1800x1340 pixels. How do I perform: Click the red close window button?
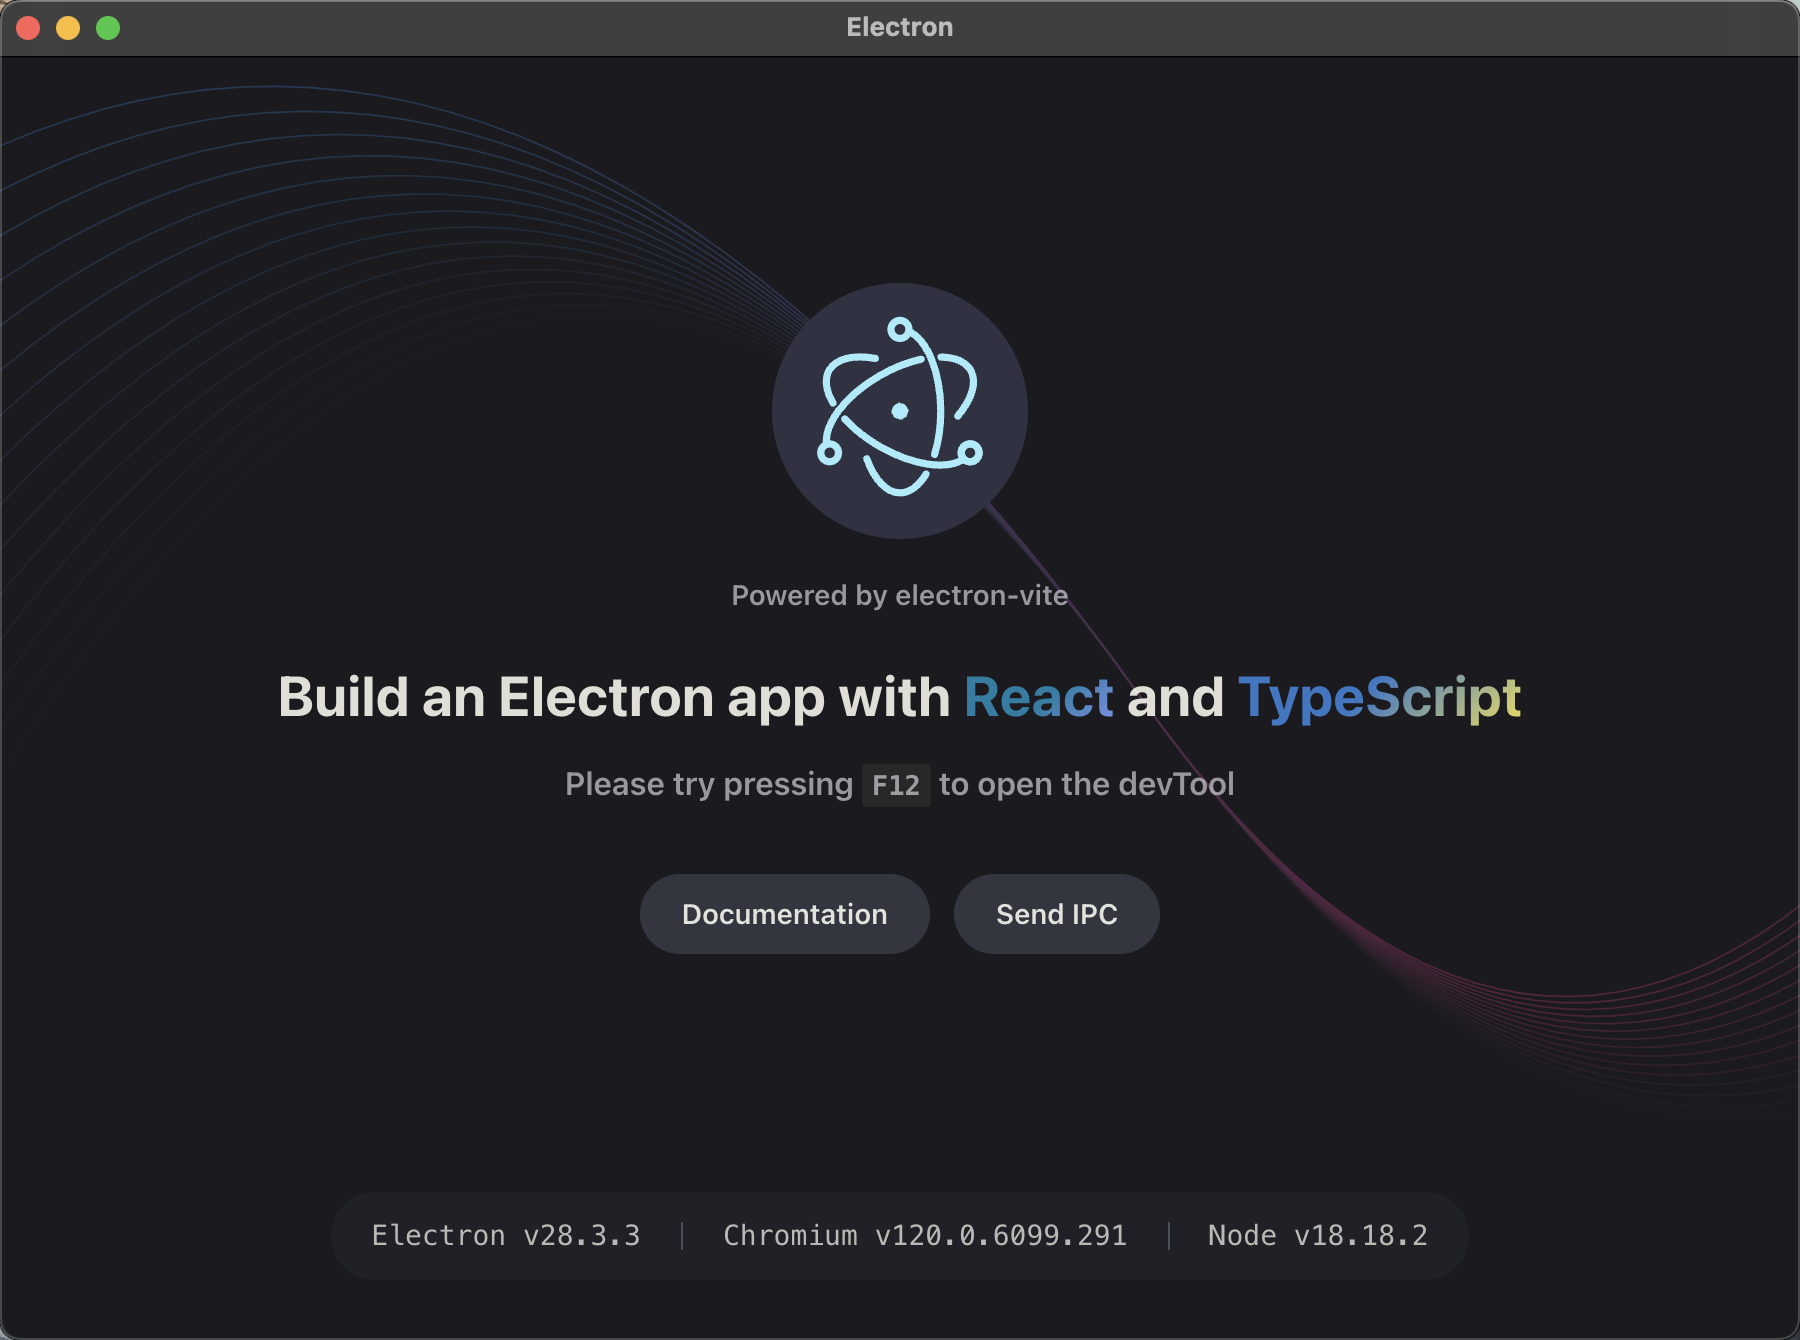coord(28,28)
